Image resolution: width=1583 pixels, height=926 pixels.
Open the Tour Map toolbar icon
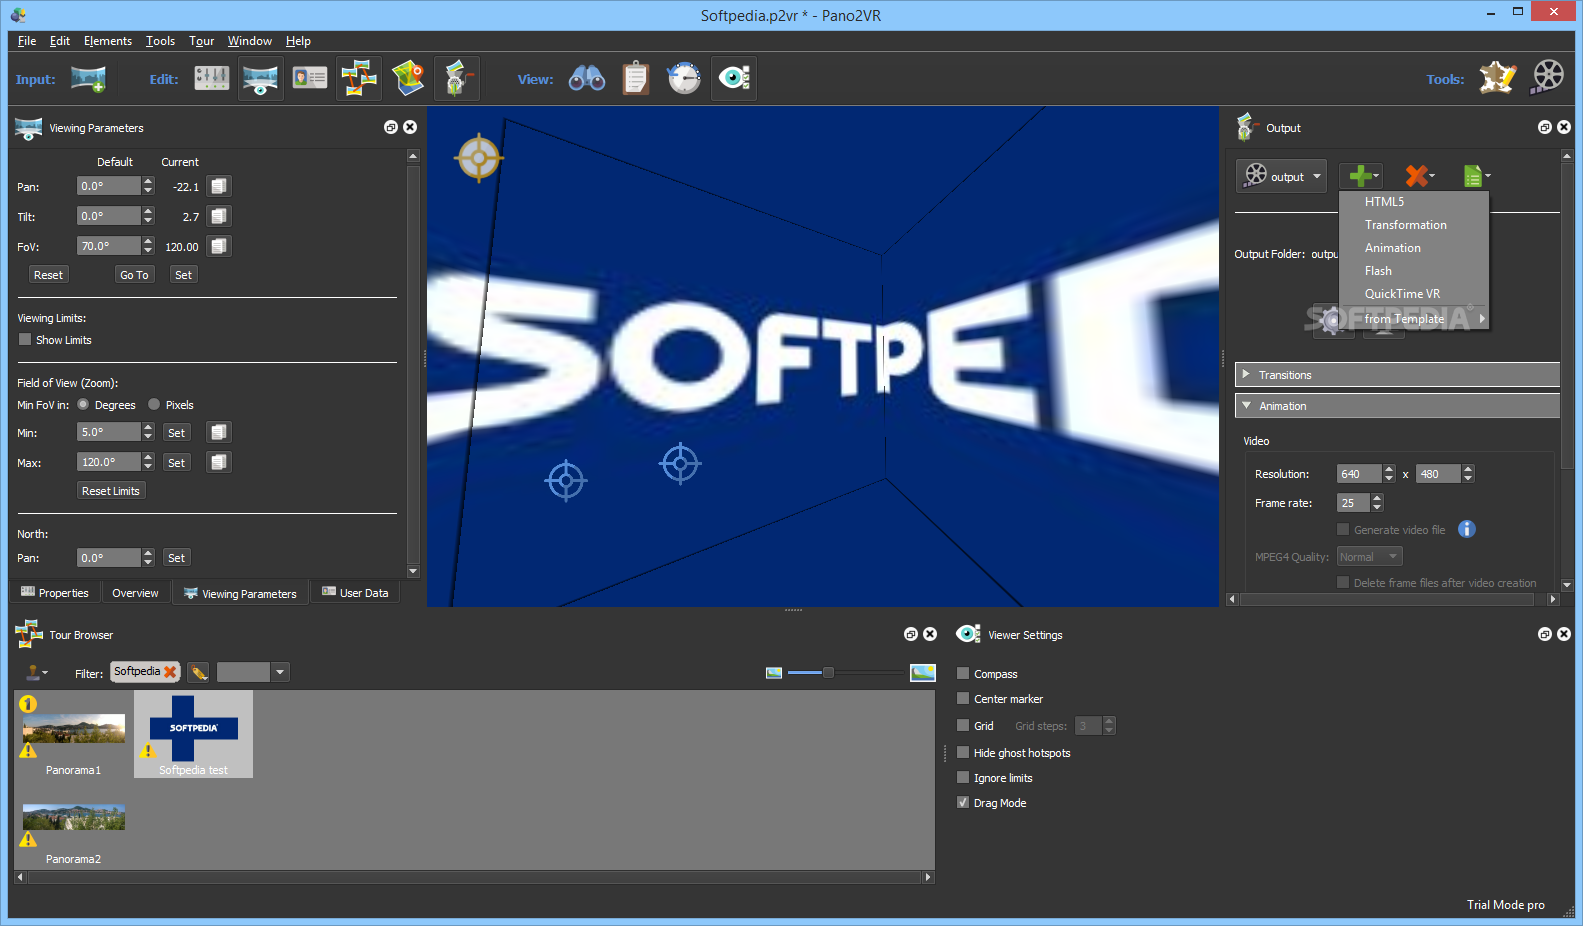pyautogui.click(x=408, y=78)
